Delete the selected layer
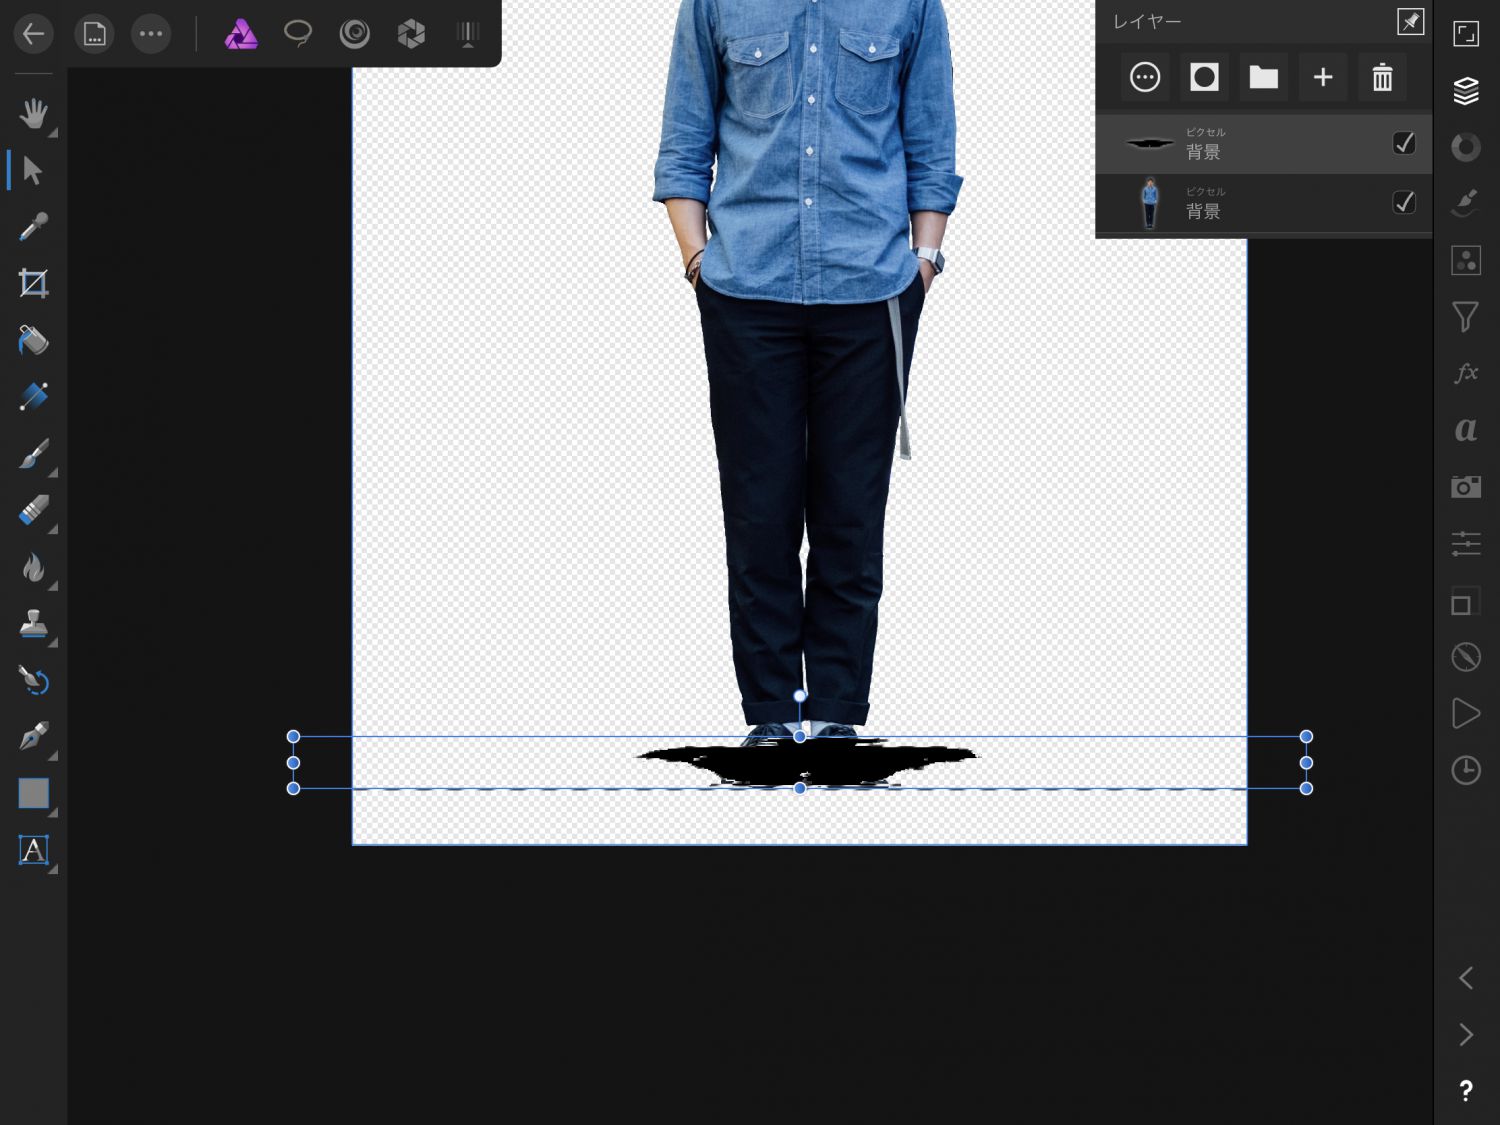This screenshot has width=1500, height=1125. tap(1382, 77)
